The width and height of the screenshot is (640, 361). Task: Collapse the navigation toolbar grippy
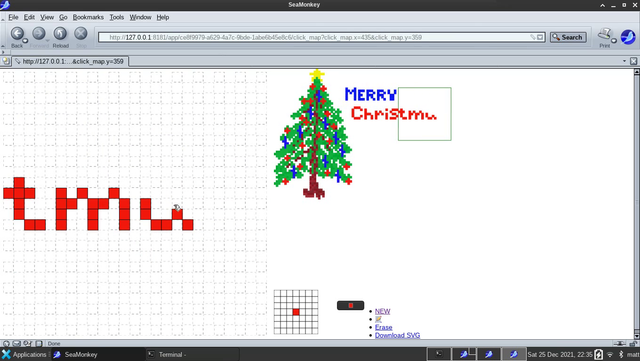3,36
